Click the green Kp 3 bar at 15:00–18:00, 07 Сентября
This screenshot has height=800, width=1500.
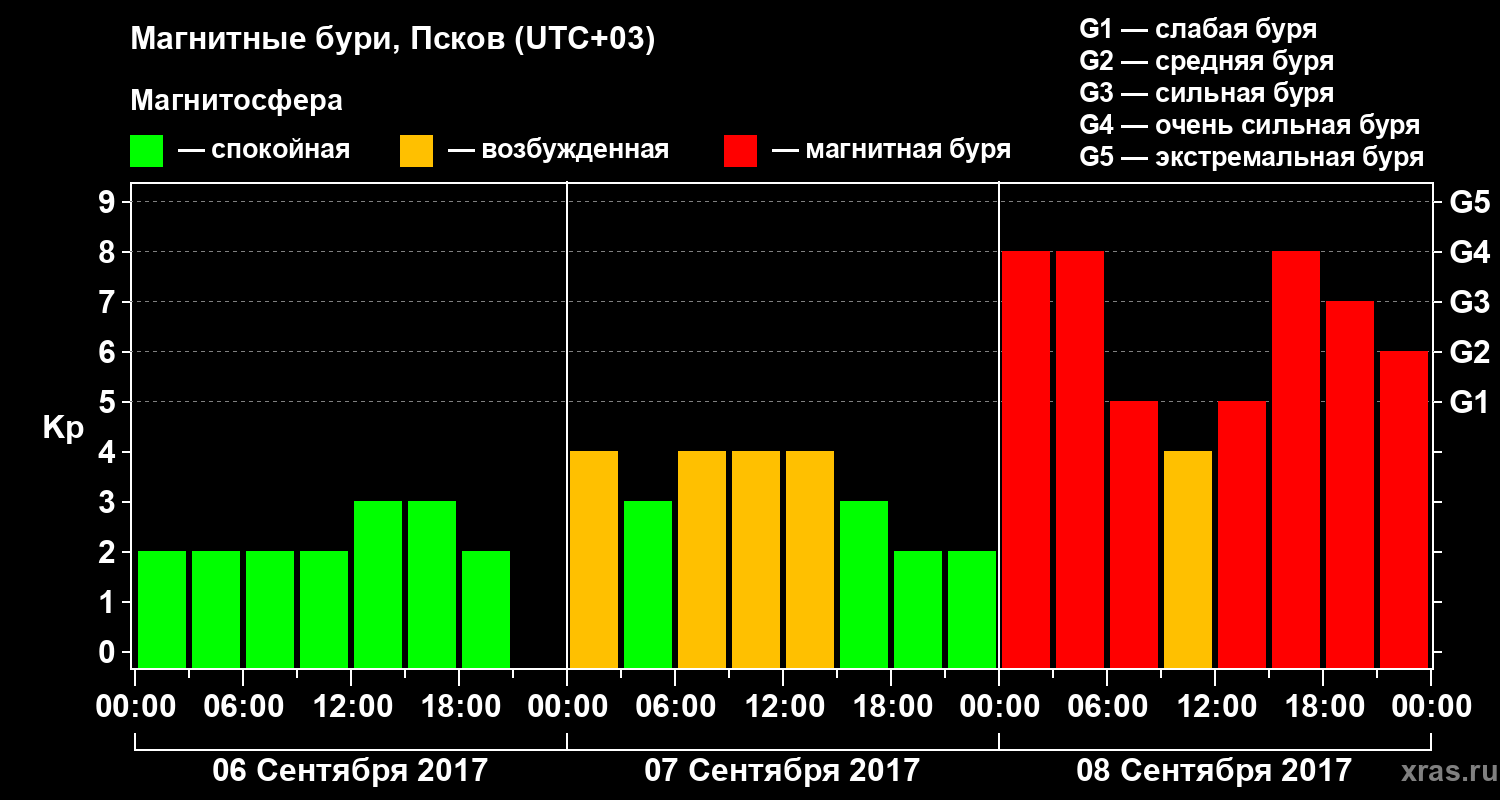(x=864, y=584)
